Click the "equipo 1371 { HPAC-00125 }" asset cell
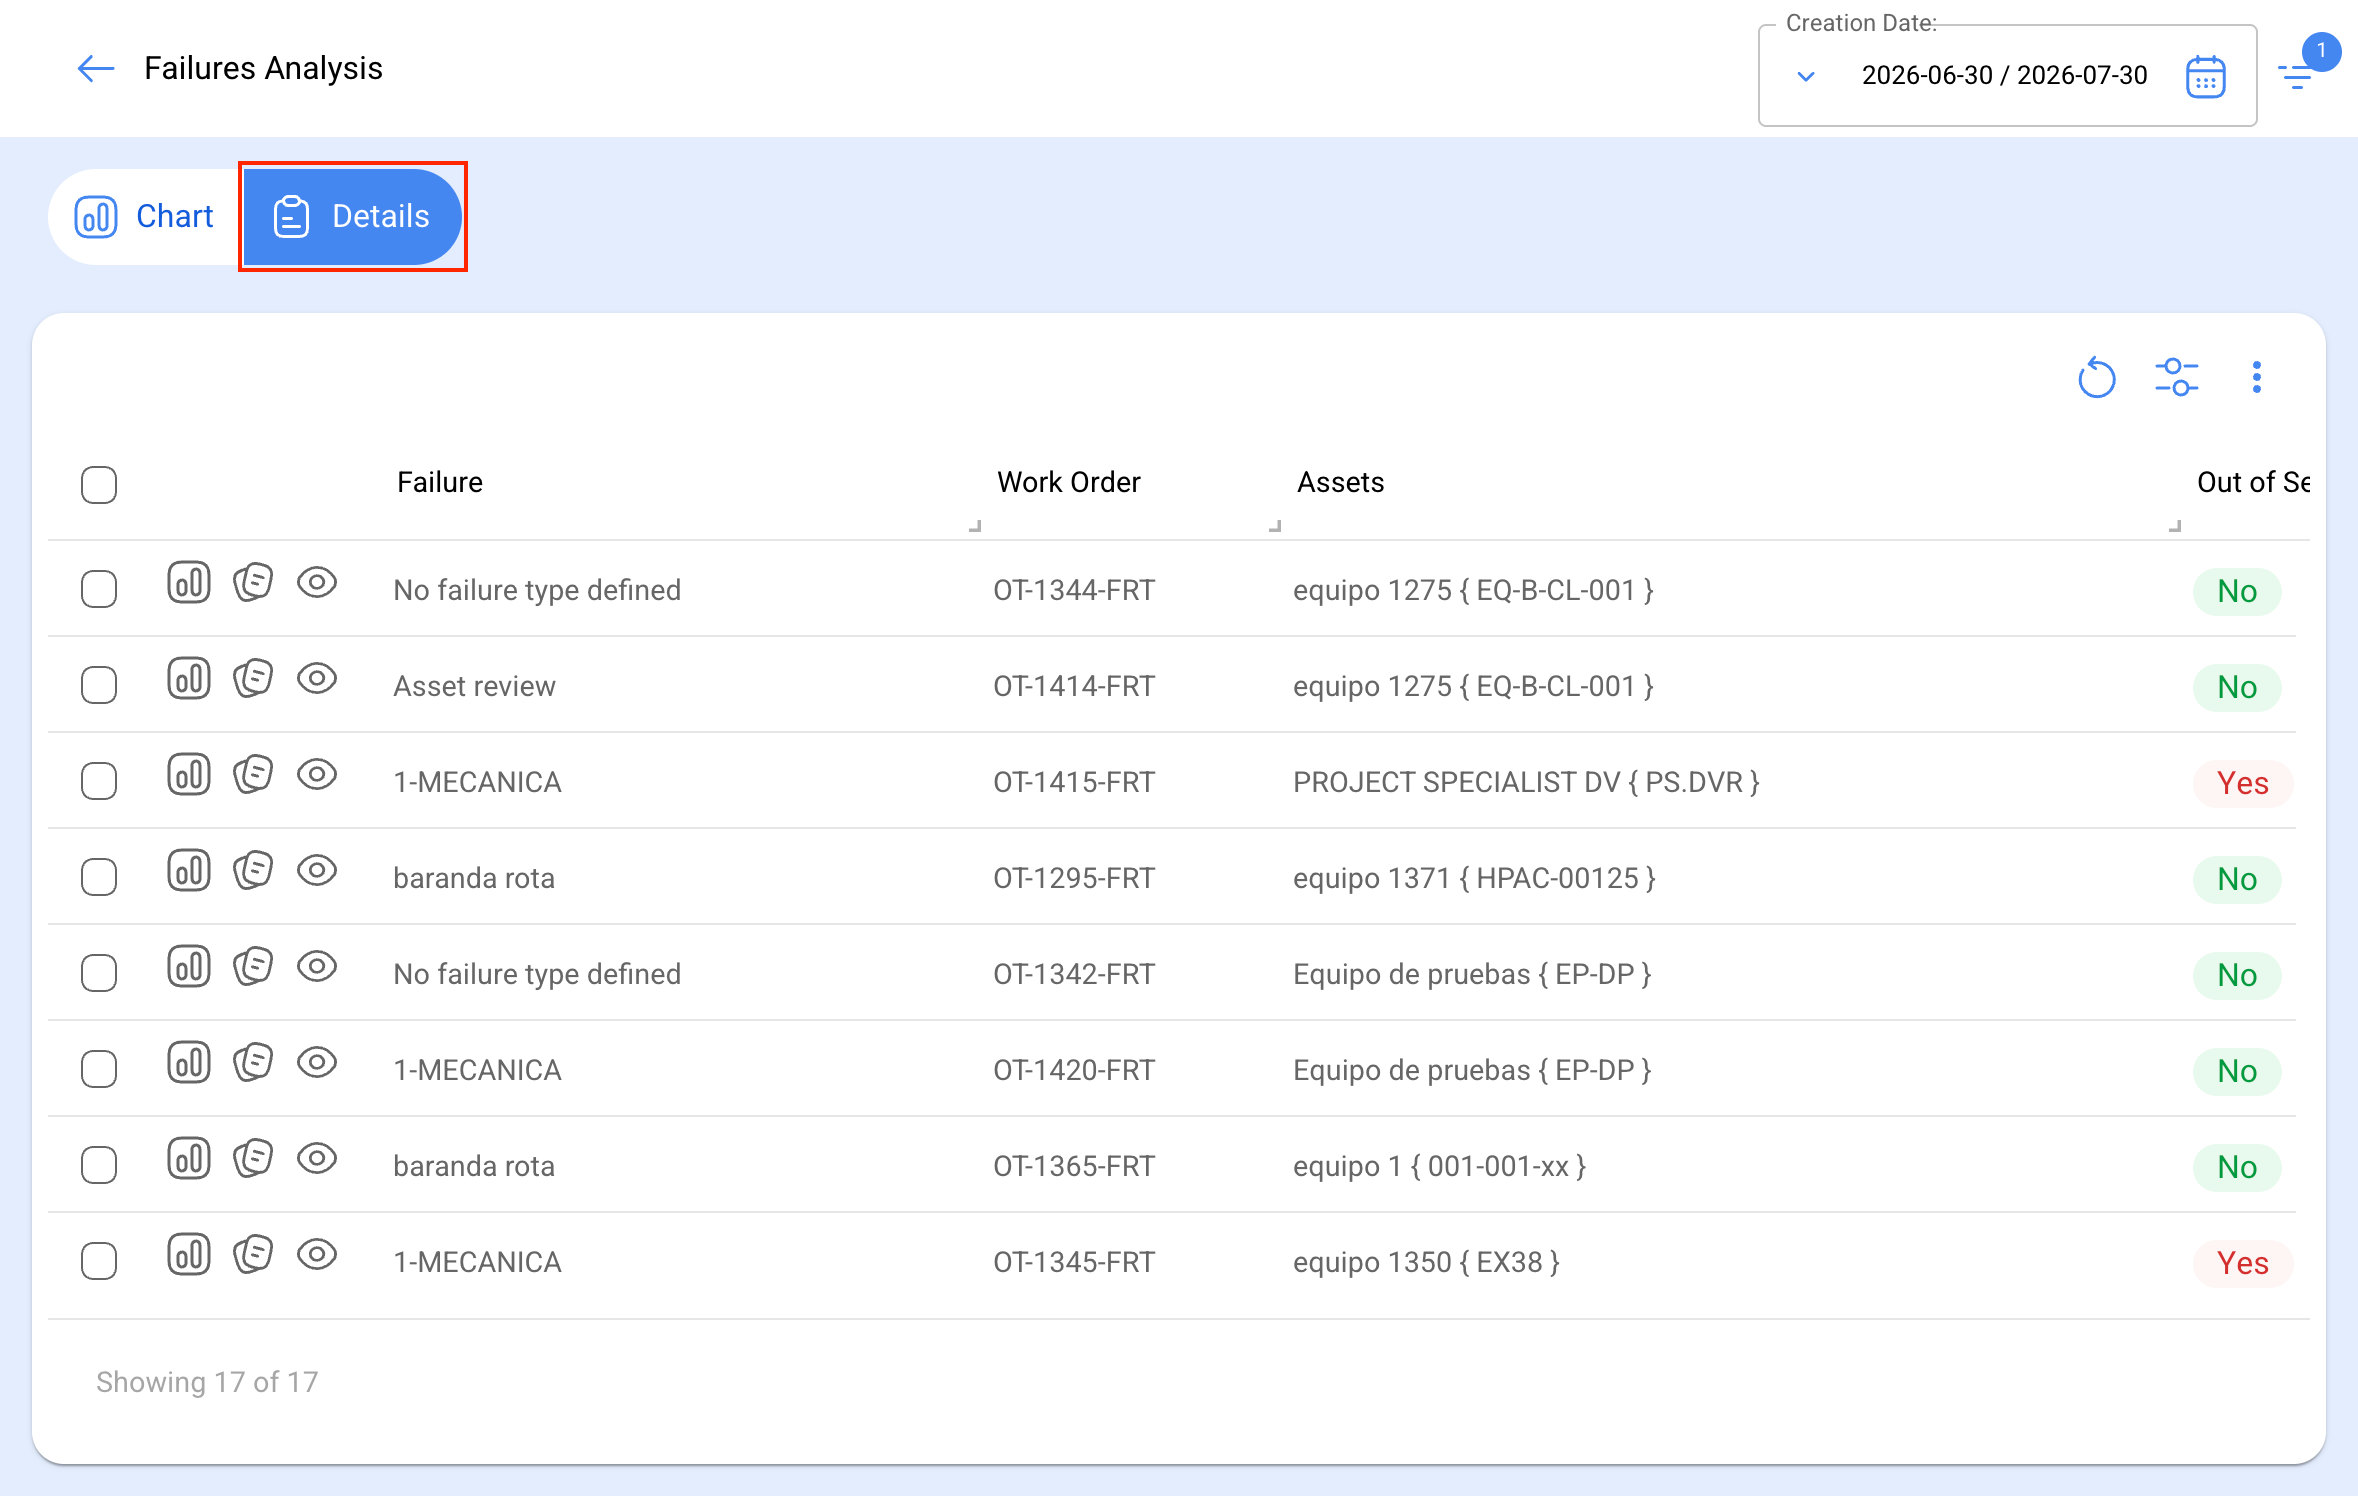Image resolution: width=2358 pixels, height=1496 pixels. [x=1474, y=878]
